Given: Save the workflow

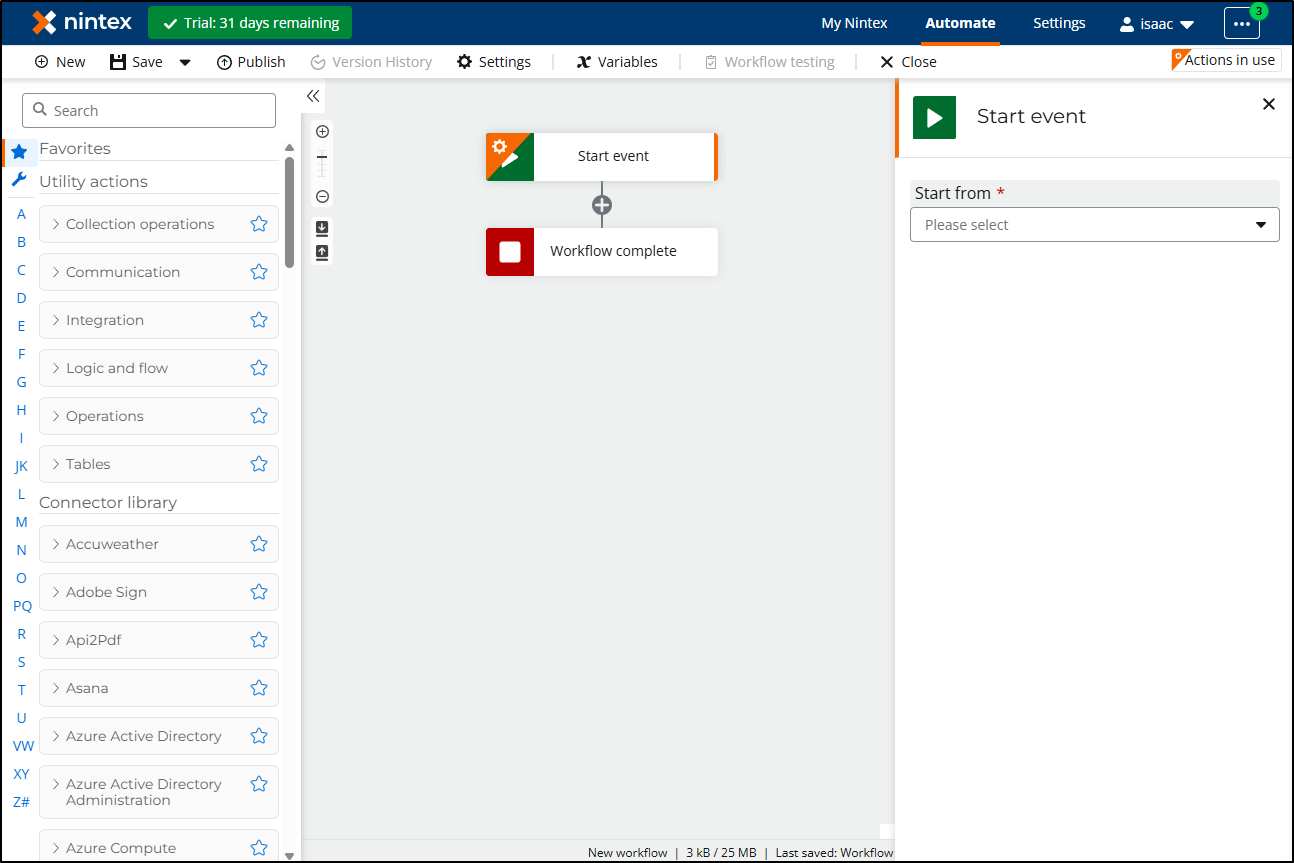Looking at the screenshot, I should pyautogui.click(x=136, y=62).
